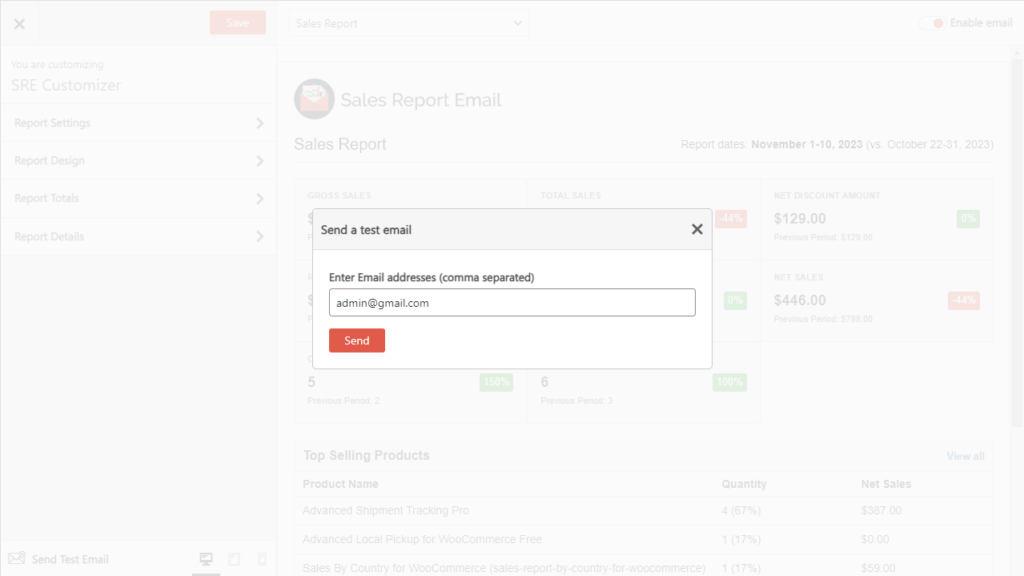Switch to tablet preview icon
This screenshot has height=576, width=1024.
tap(234, 559)
